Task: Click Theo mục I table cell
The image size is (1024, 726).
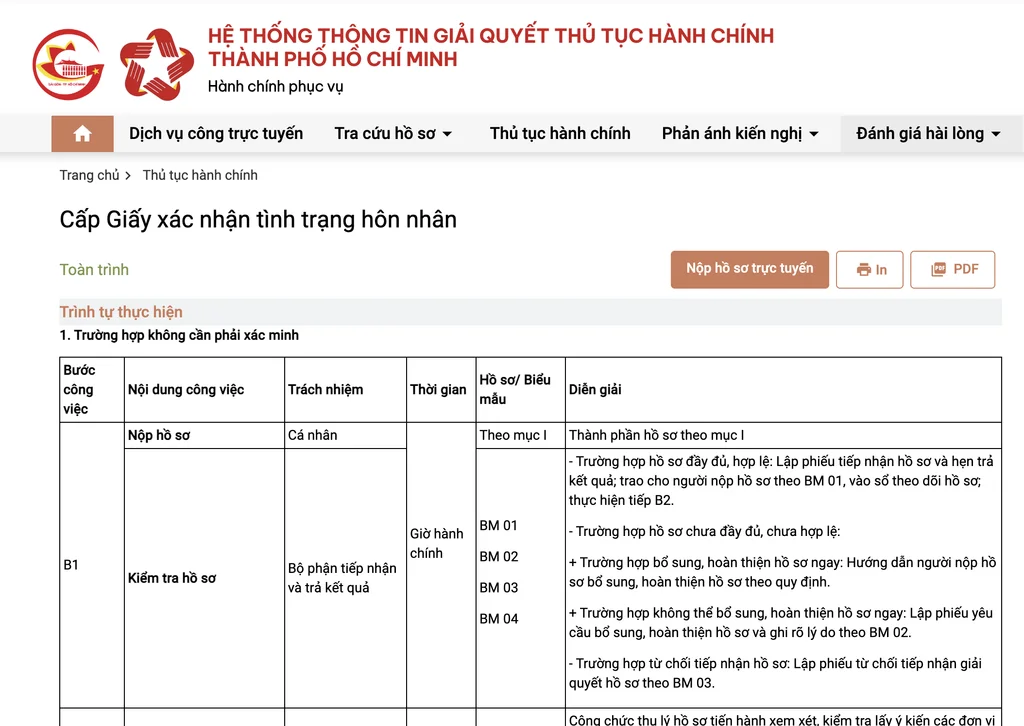Action: 520,435
